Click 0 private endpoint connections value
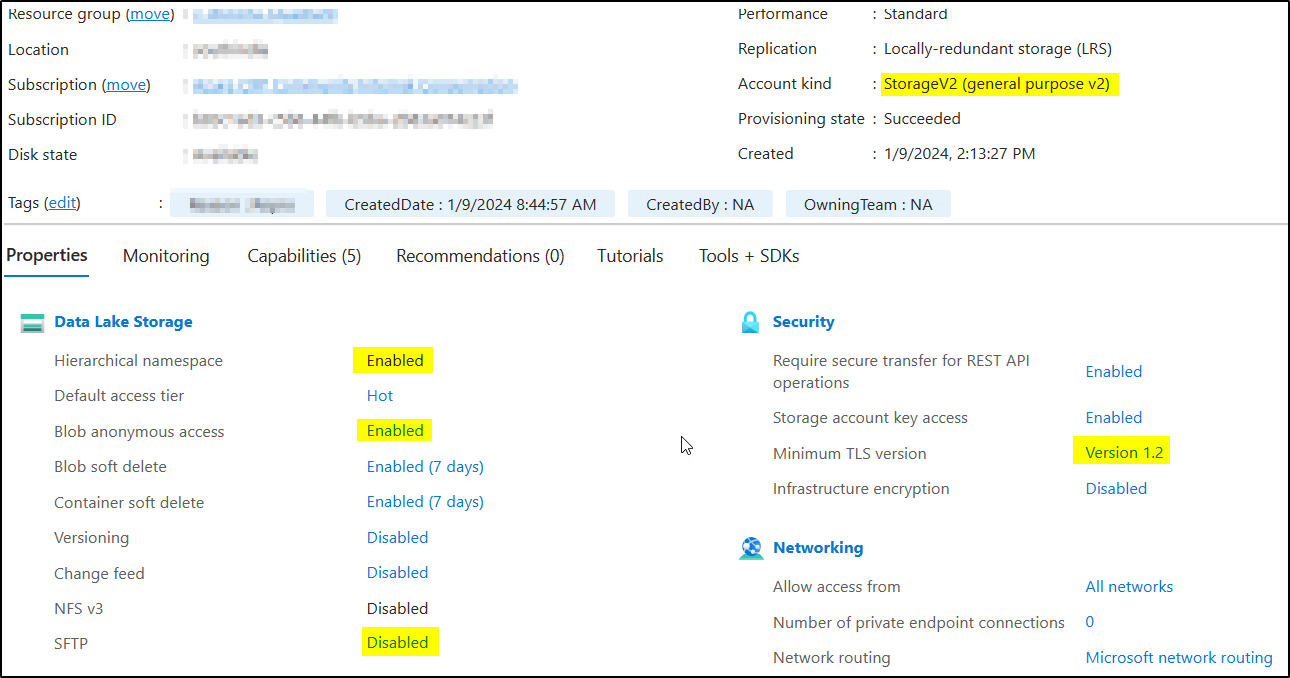This screenshot has height=678, width=1290. pos(1090,622)
